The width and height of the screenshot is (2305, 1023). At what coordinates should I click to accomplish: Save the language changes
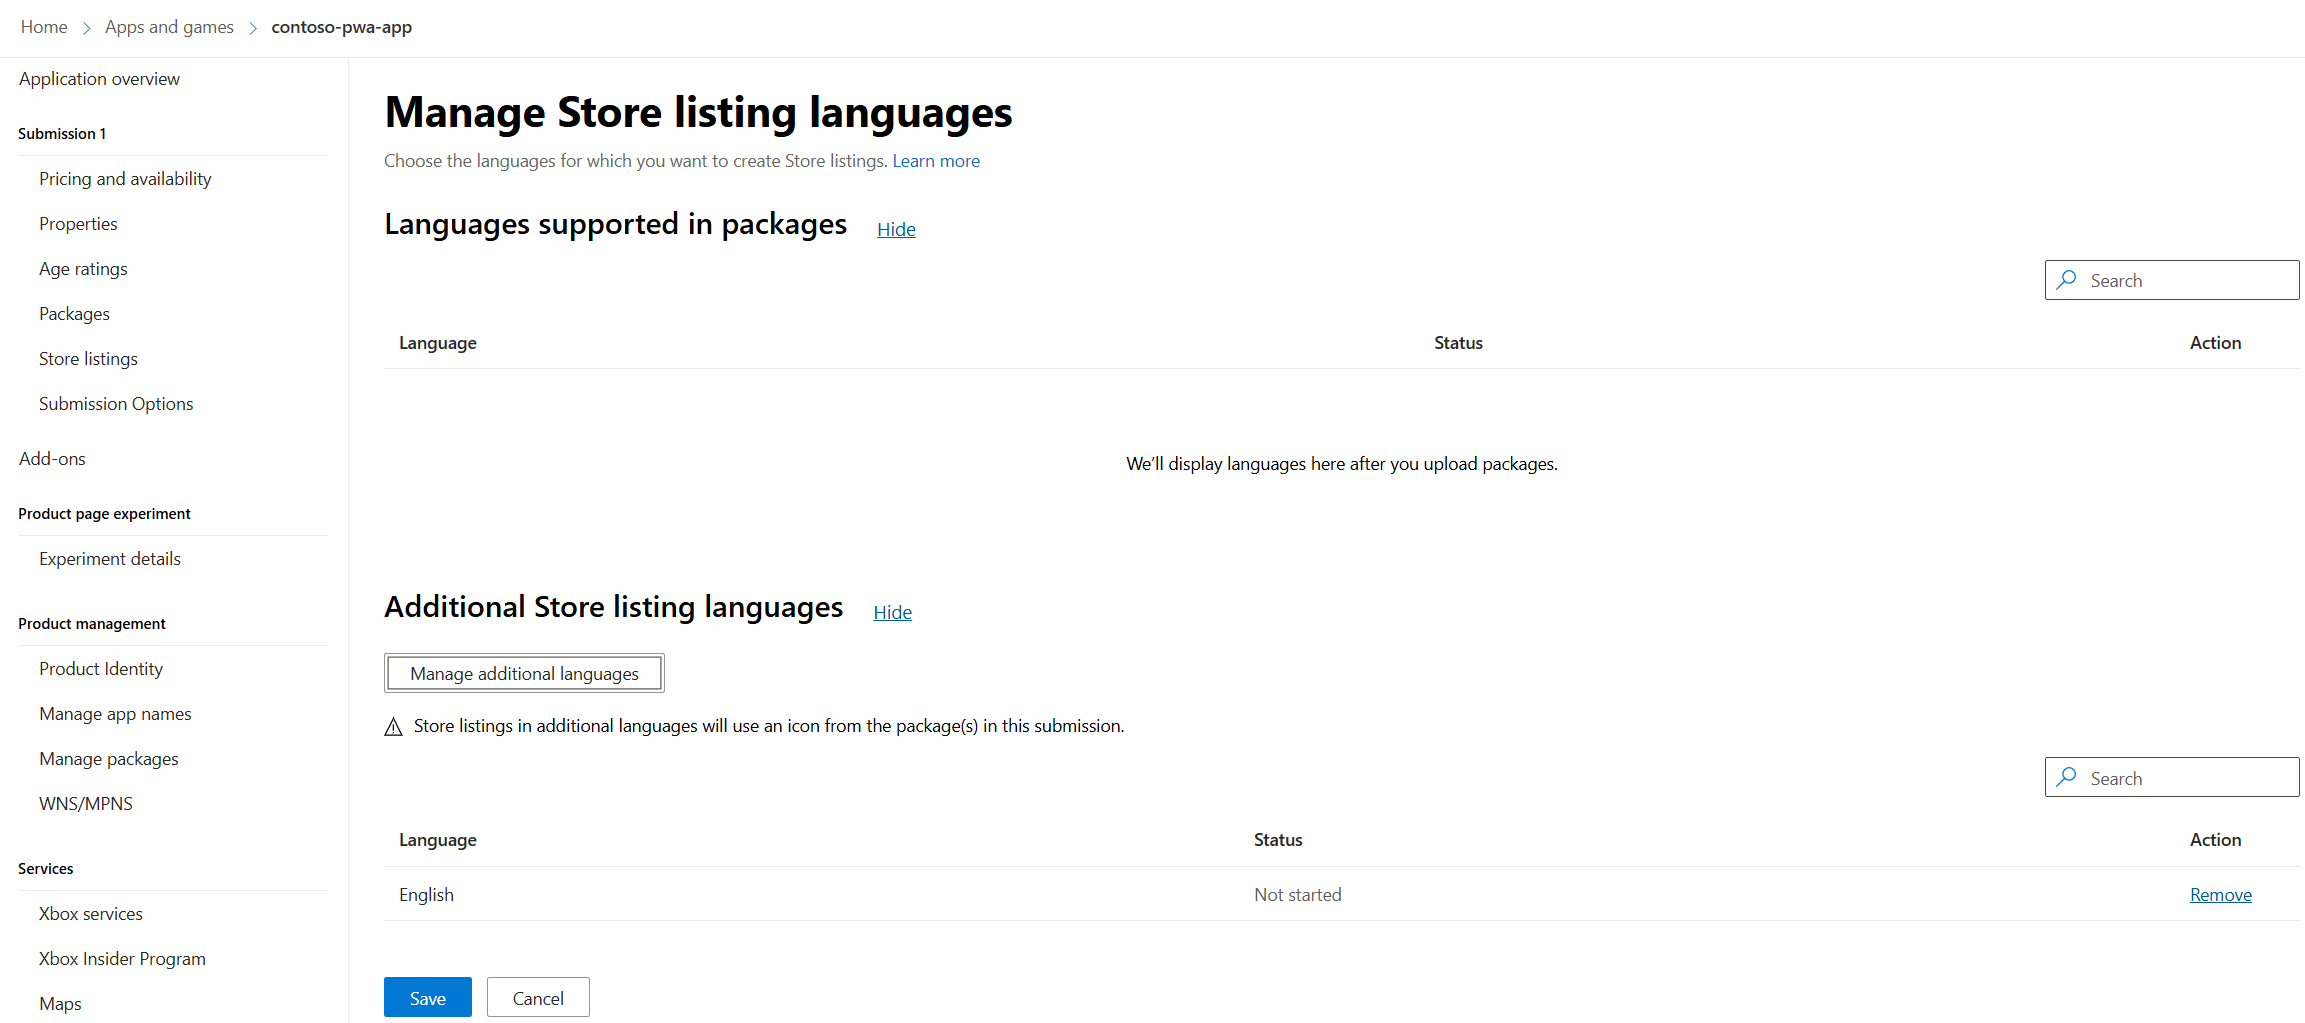(427, 997)
